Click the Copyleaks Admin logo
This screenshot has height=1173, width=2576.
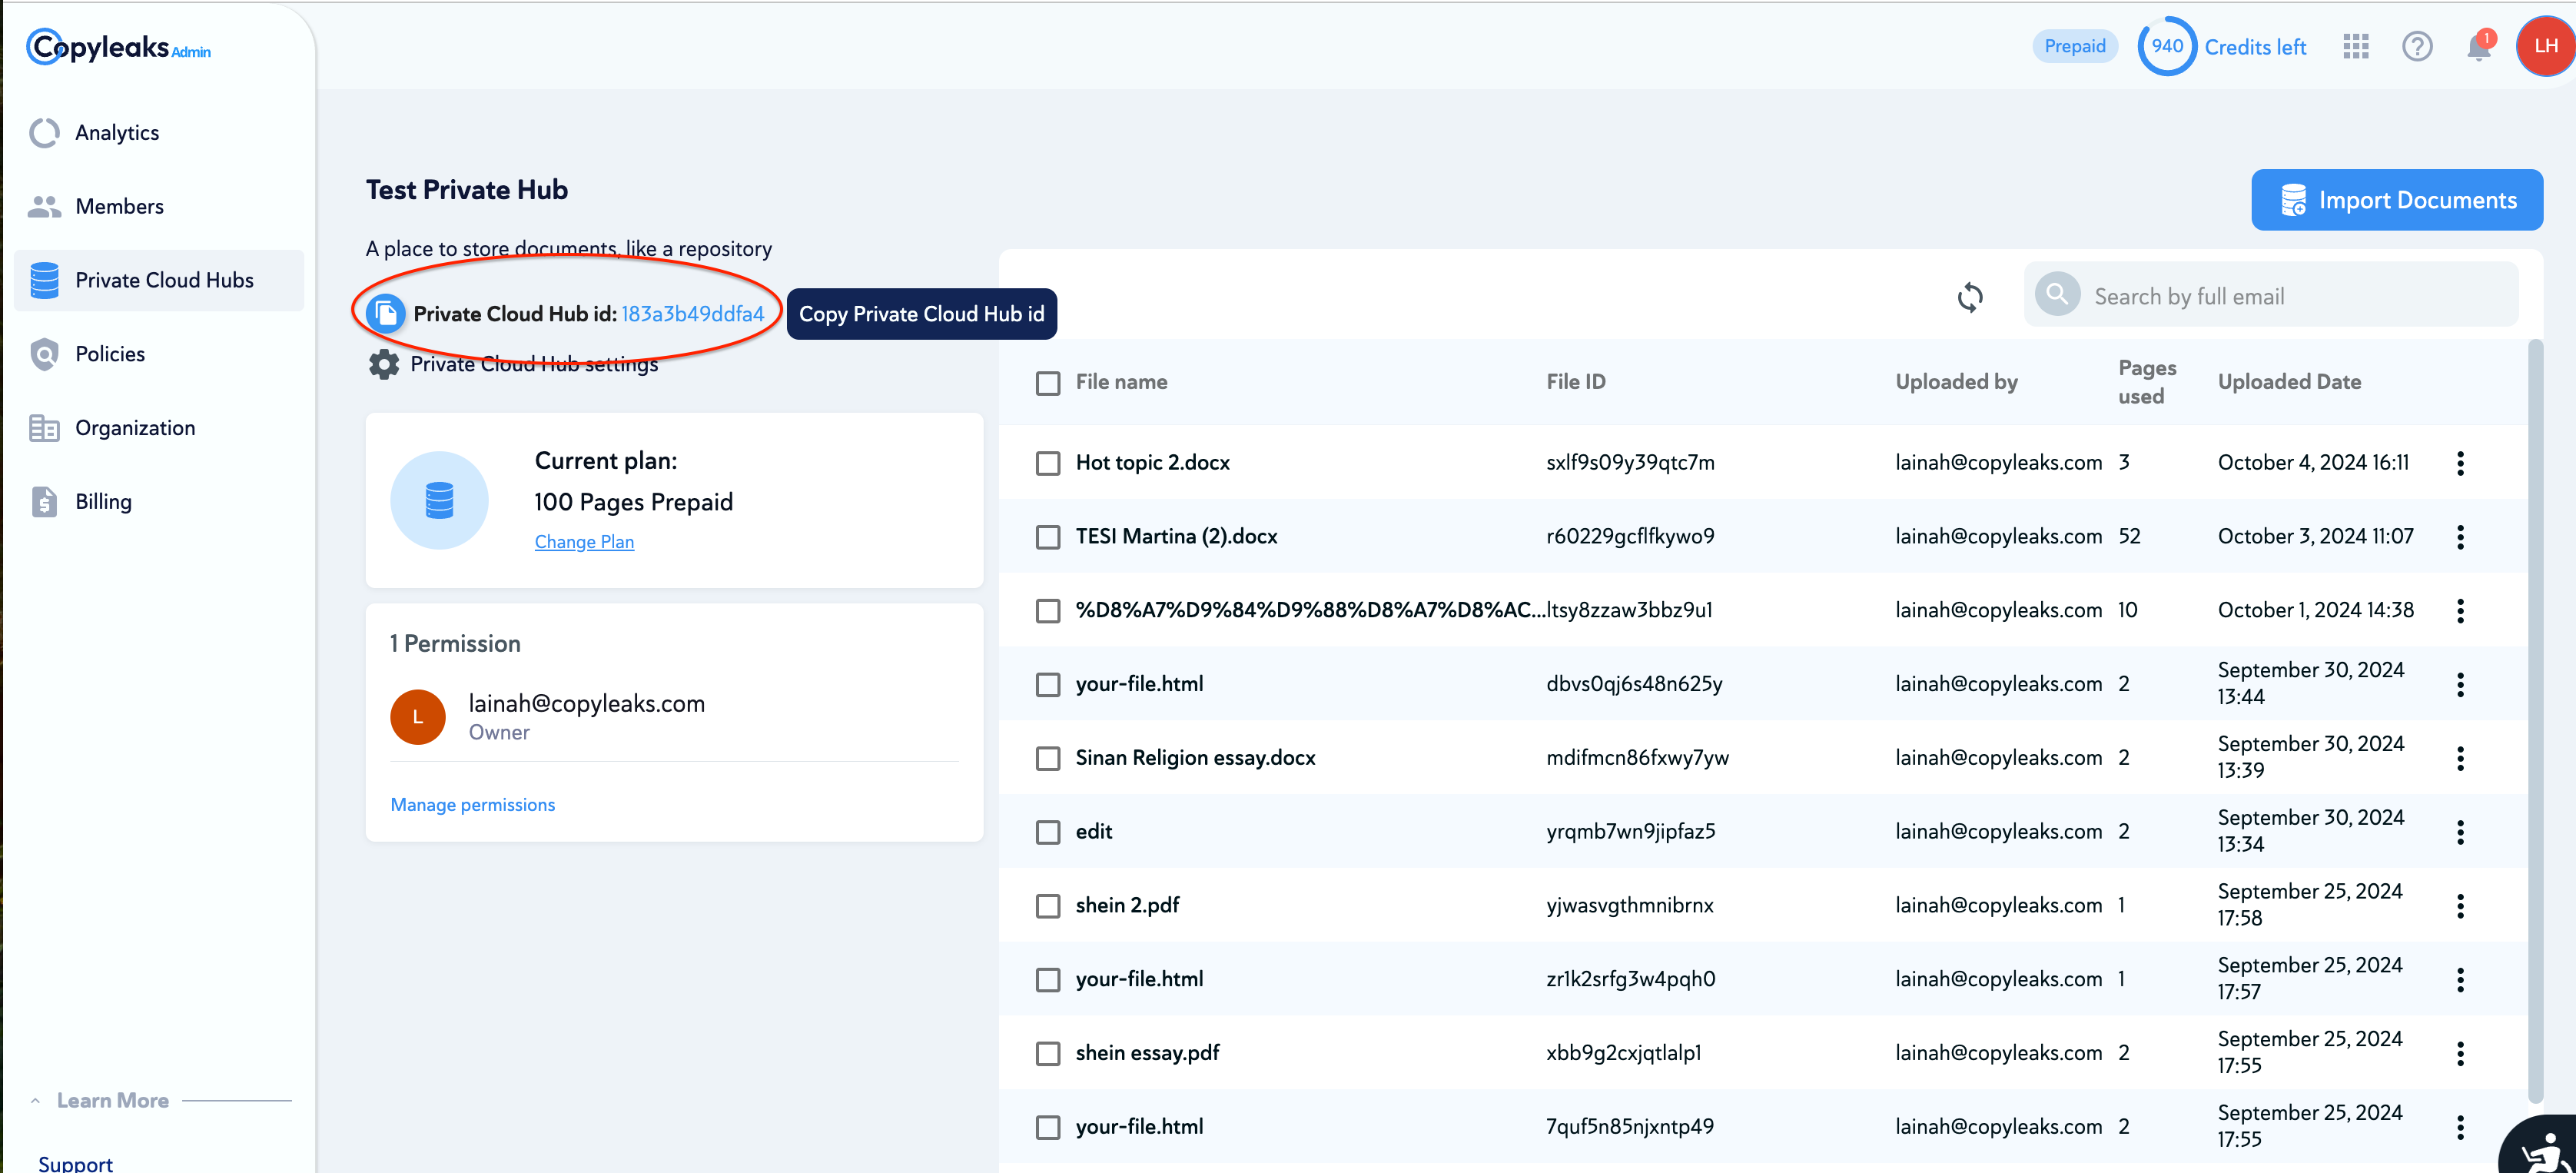119,47
